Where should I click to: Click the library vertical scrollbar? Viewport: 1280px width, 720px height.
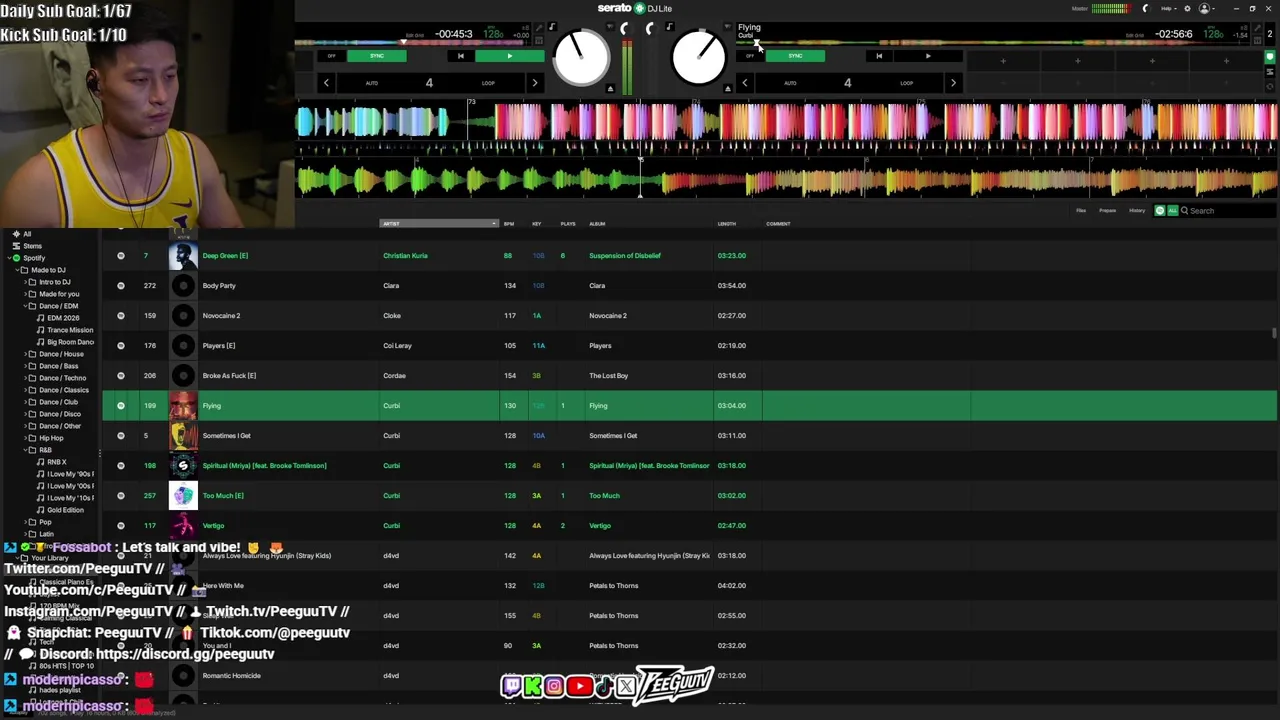point(1273,332)
